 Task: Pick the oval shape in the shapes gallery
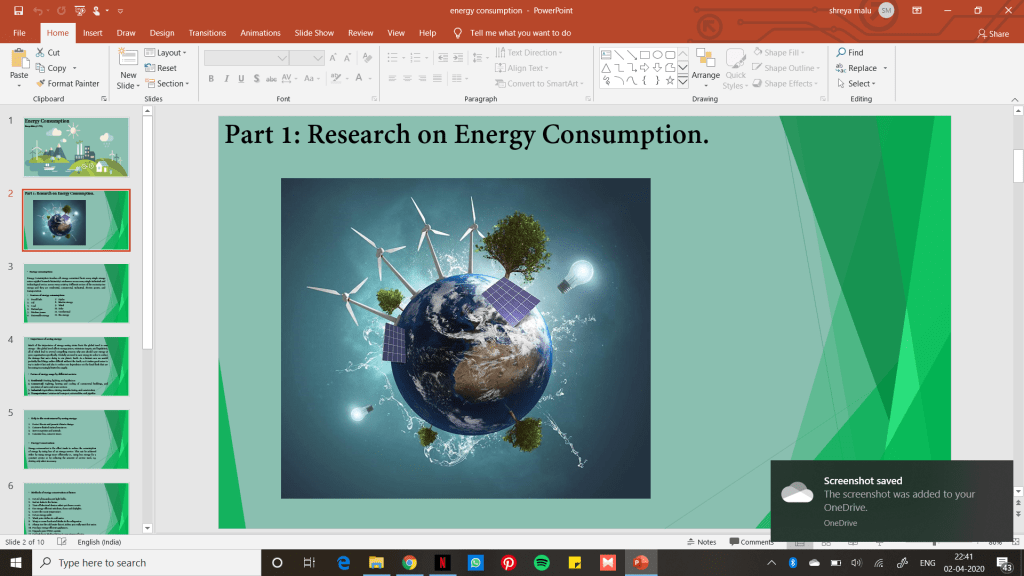(x=657, y=54)
